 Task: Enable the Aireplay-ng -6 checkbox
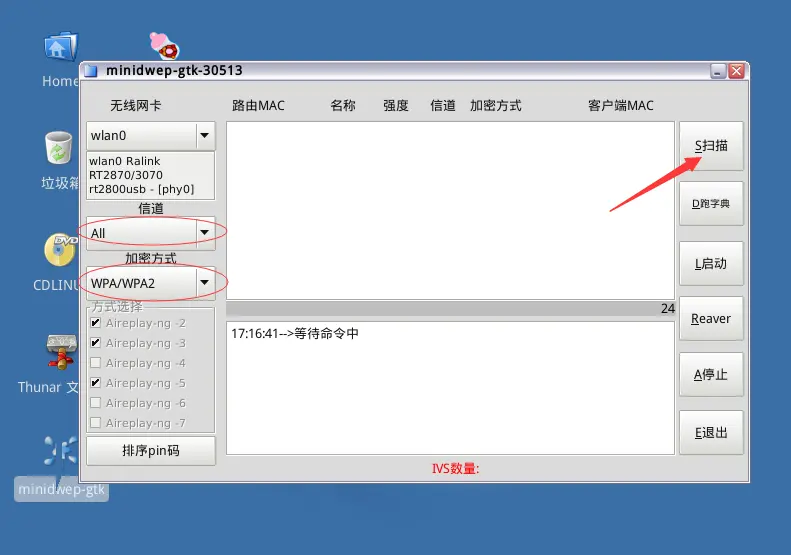[95, 403]
